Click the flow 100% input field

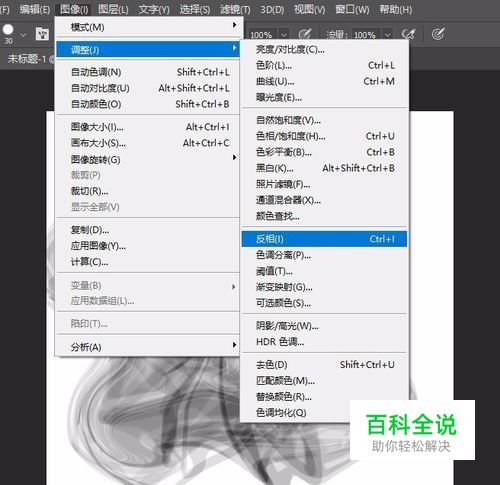tap(366, 35)
